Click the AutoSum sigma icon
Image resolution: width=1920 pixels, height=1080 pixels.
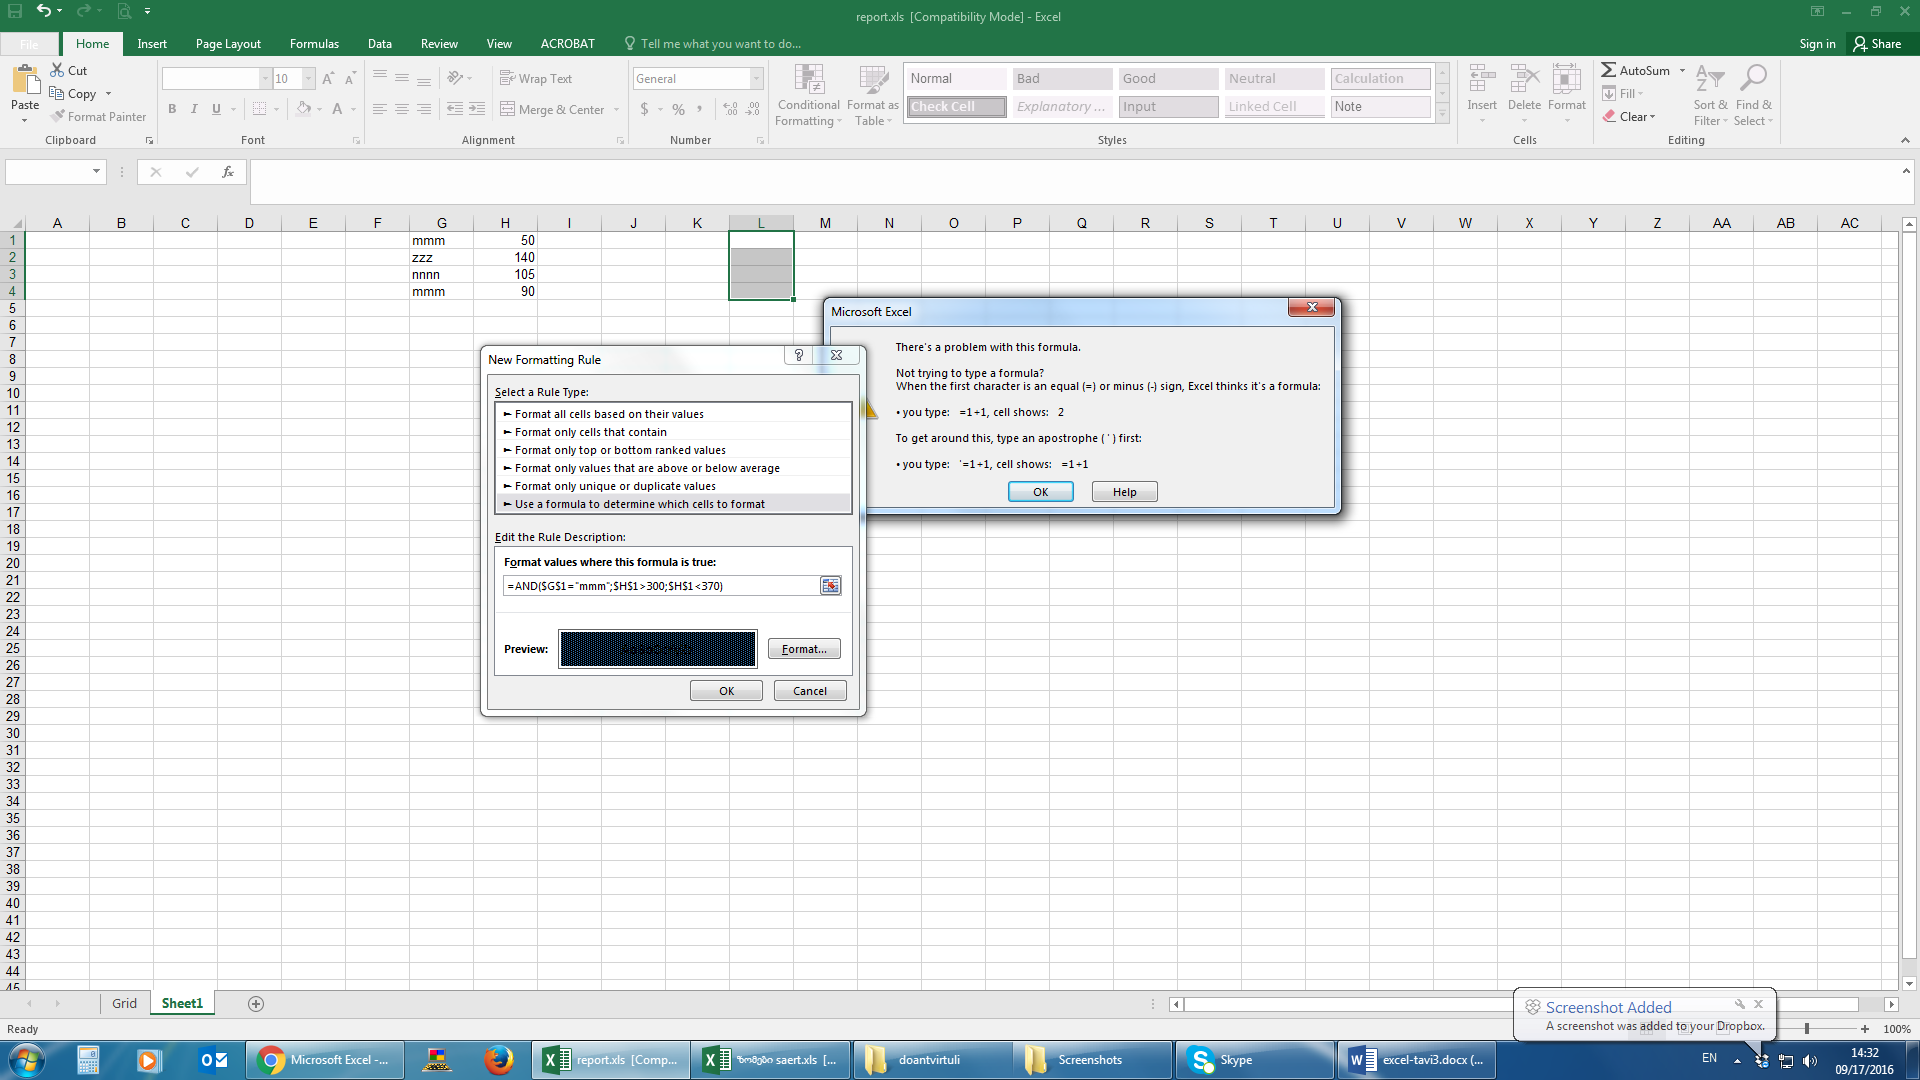pos(1608,70)
